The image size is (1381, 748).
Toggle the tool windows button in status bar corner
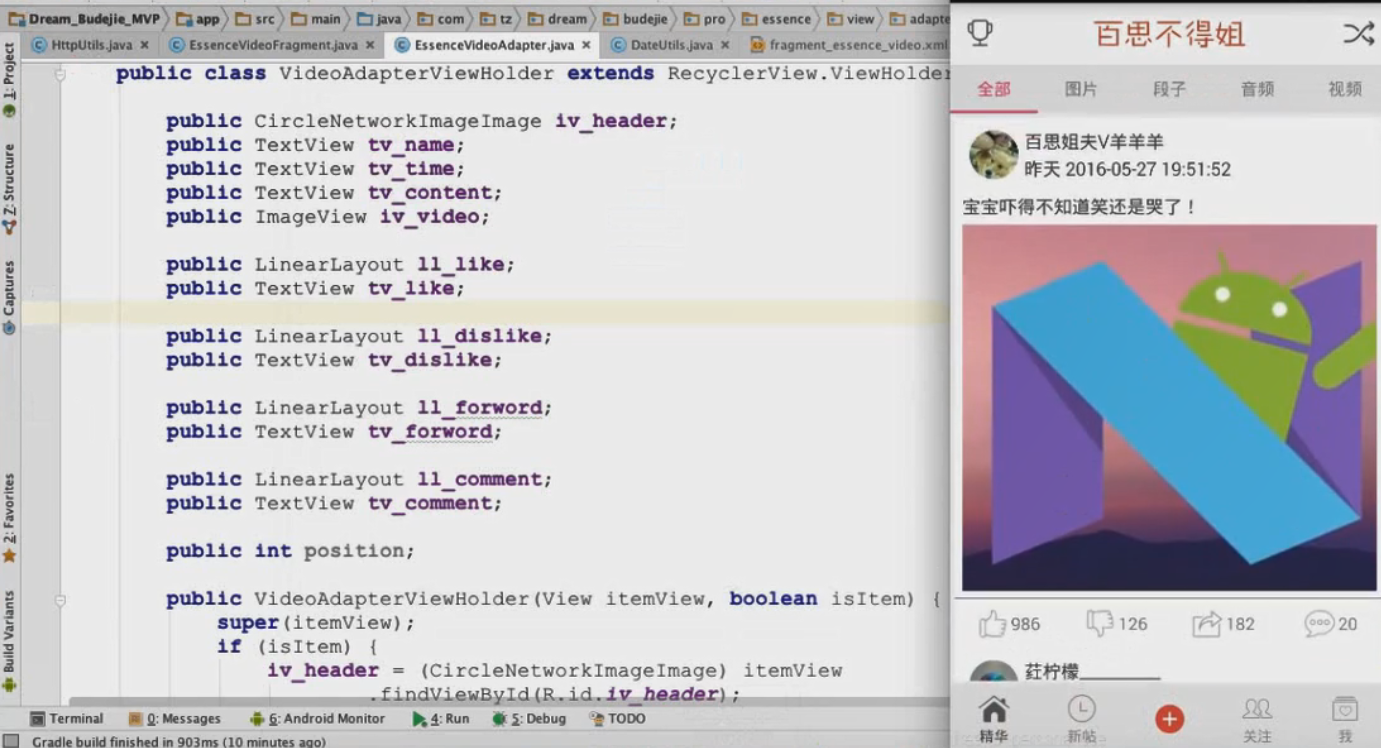[x=10, y=741]
